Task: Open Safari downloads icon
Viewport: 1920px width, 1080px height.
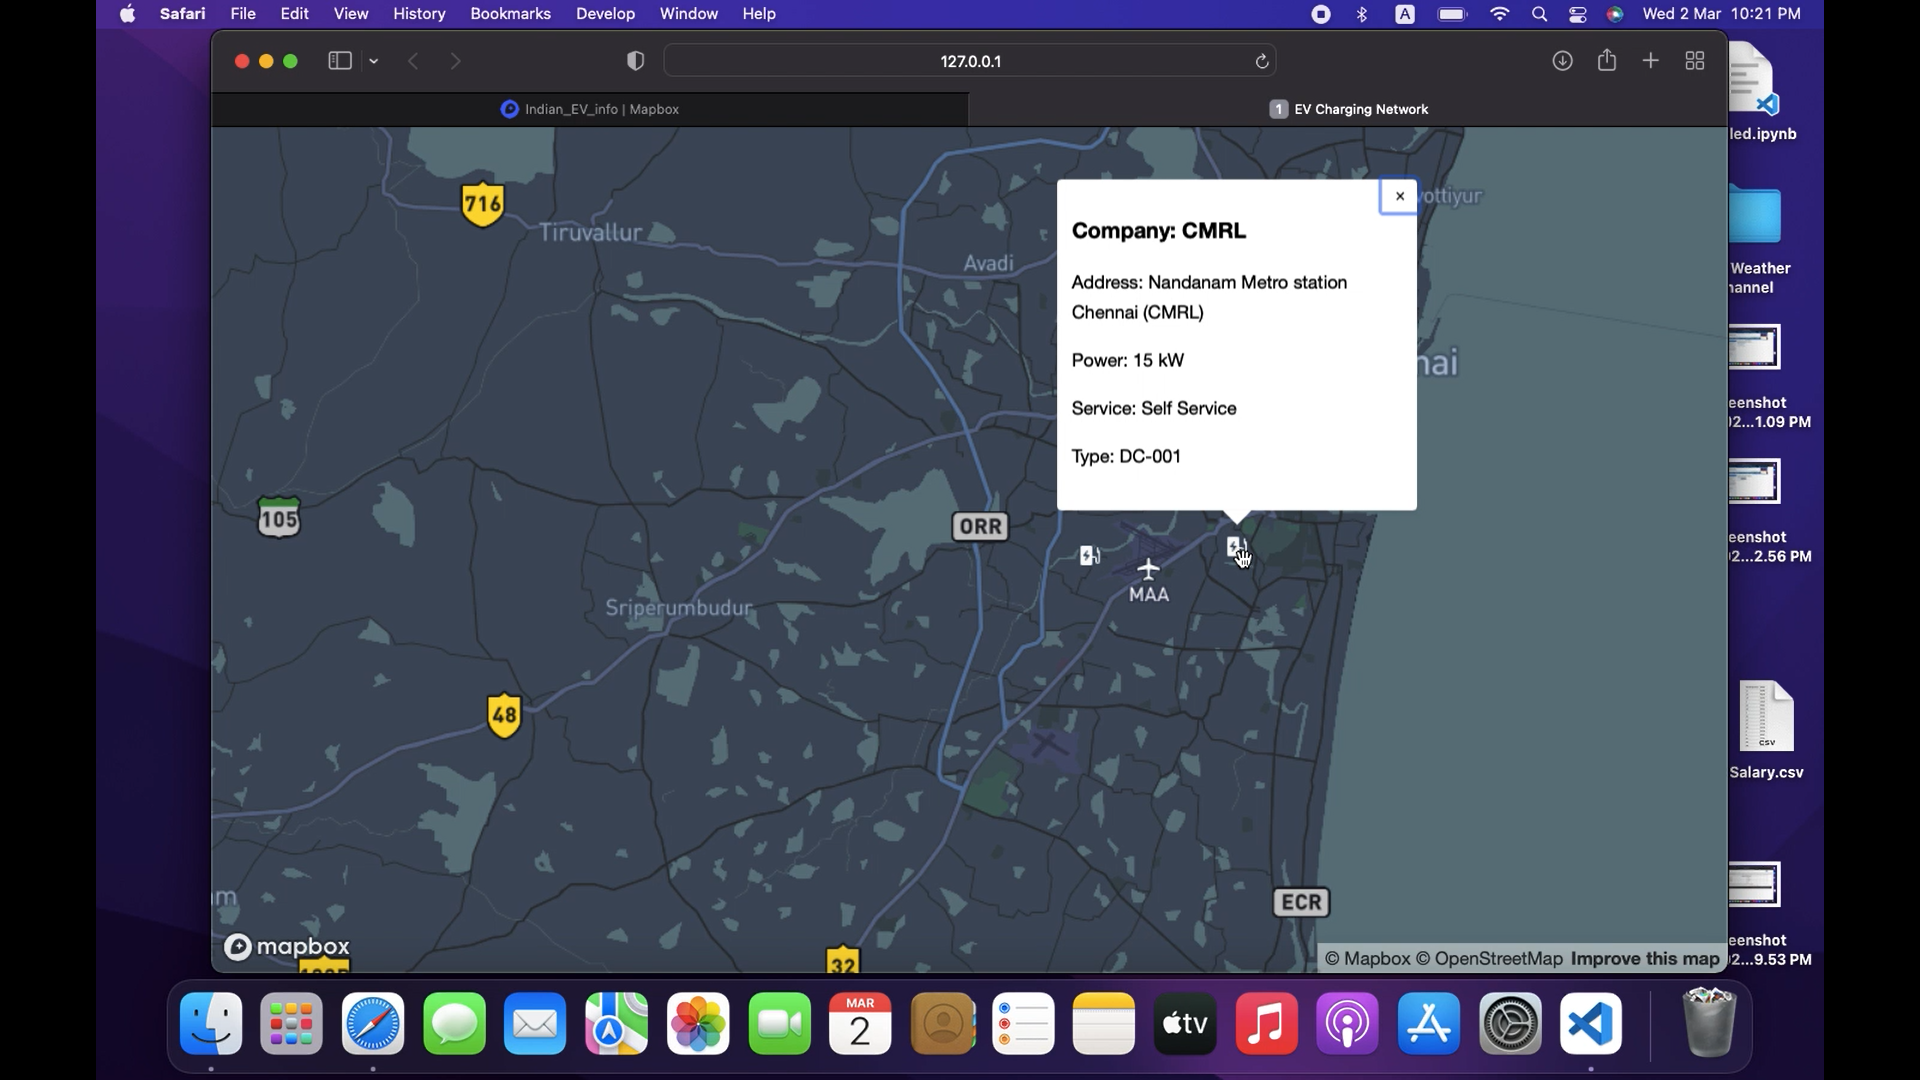Action: point(1562,61)
